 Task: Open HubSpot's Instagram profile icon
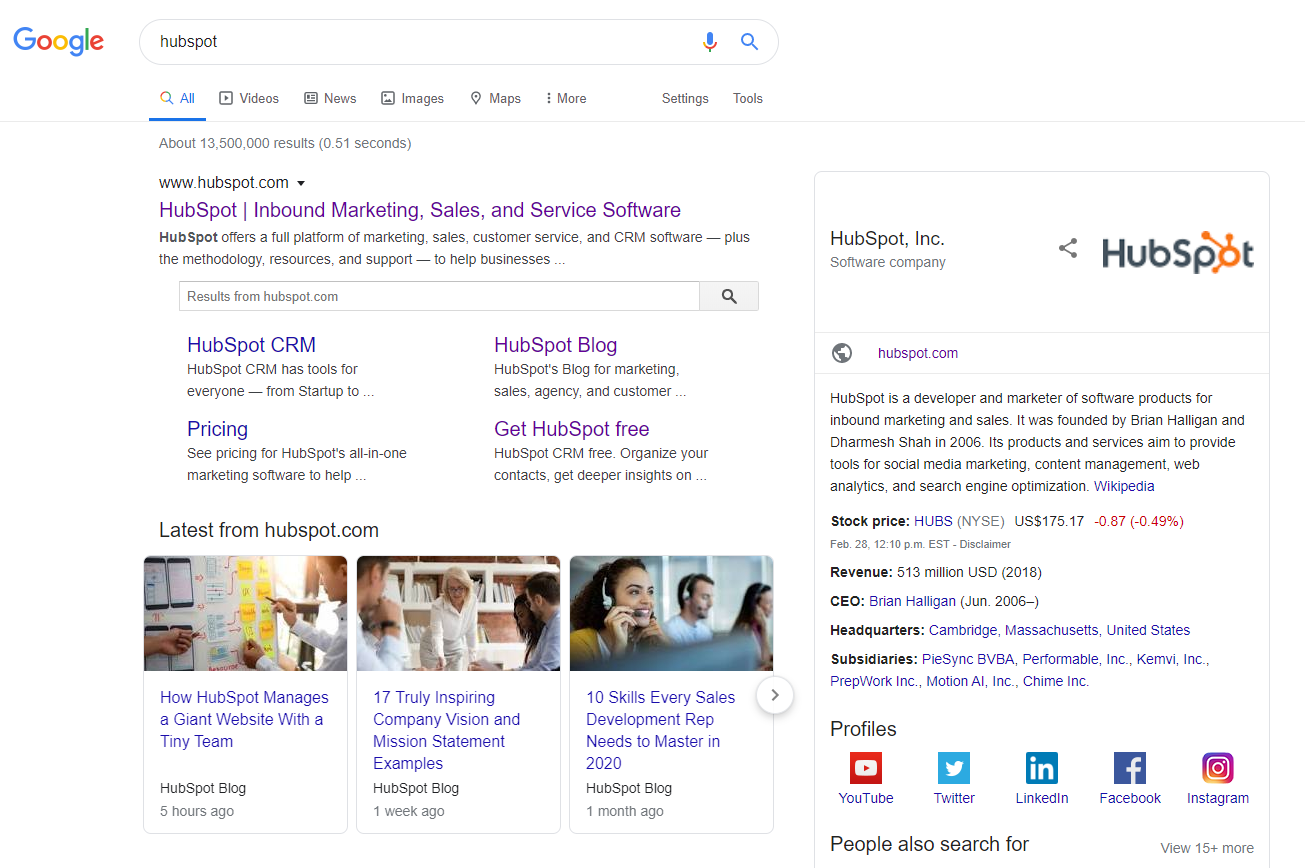[x=1217, y=768]
